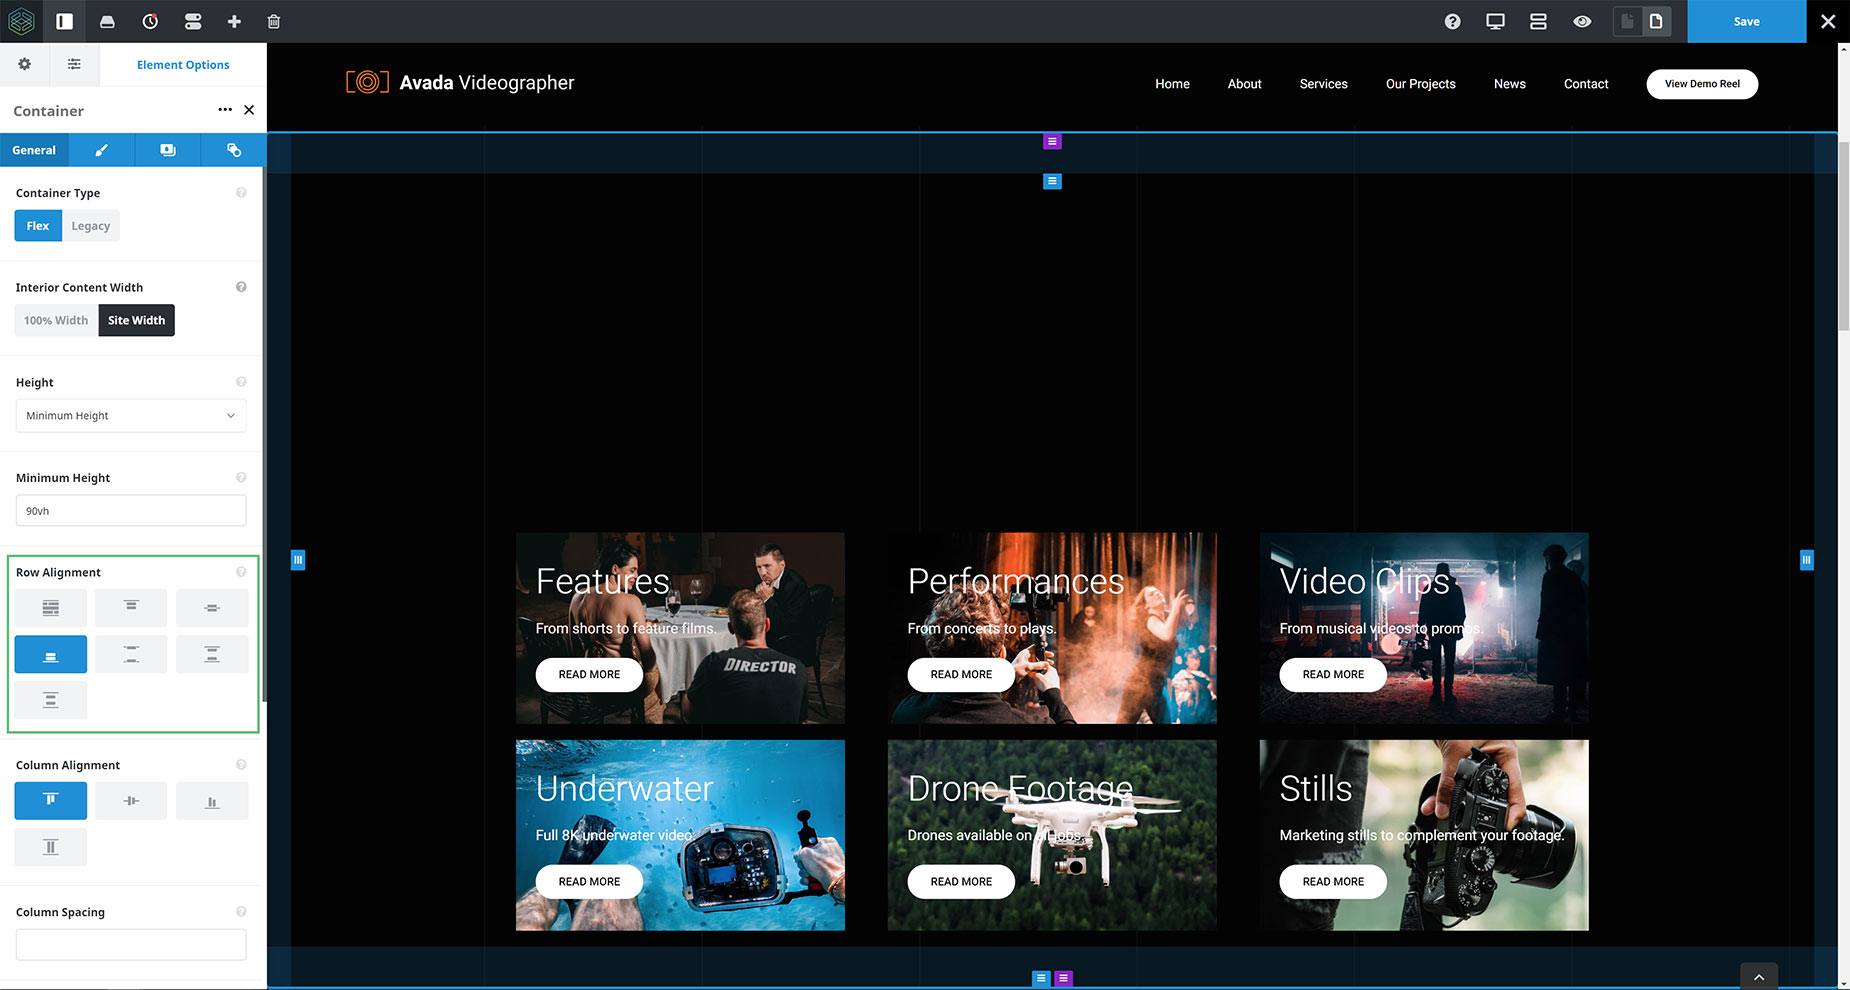Click the Minimum Height 90vh field

click(x=131, y=511)
